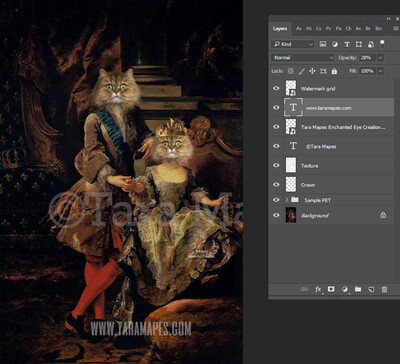Hide the Watermark grid layer

pyautogui.click(x=276, y=88)
